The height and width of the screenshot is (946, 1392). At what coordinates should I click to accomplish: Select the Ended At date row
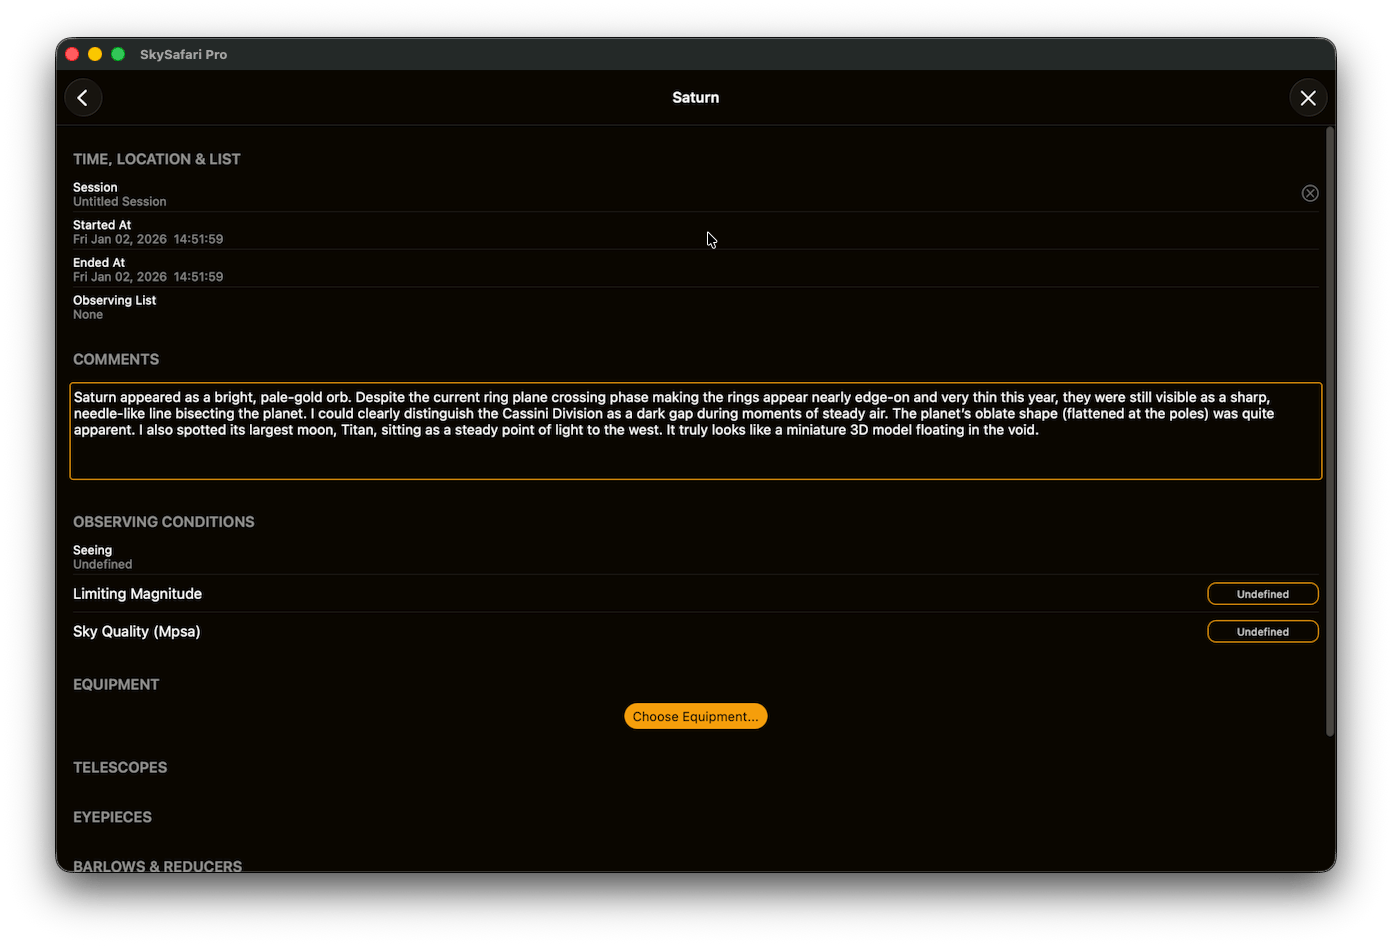[696, 270]
